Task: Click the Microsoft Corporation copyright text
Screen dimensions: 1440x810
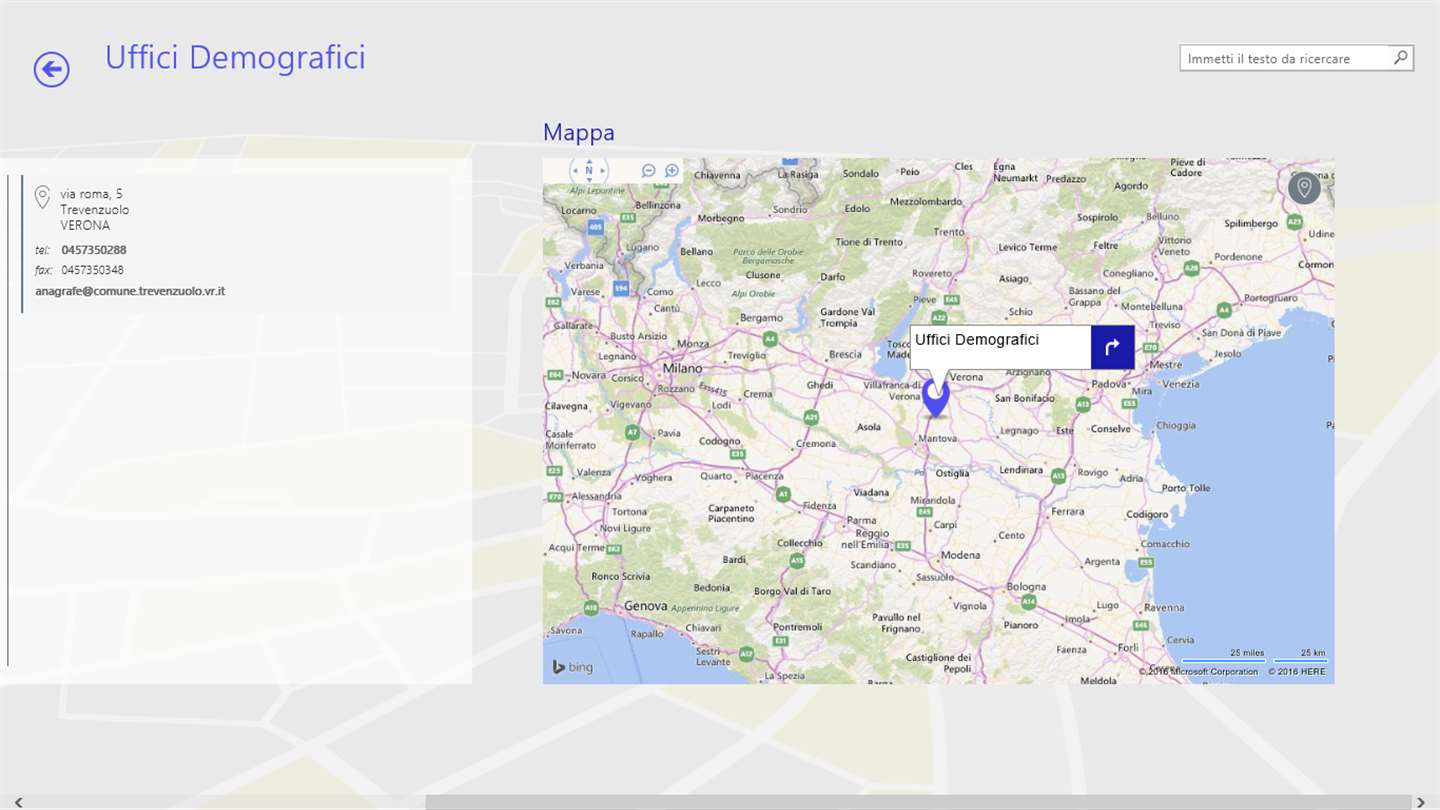Action: click(1199, 671)
